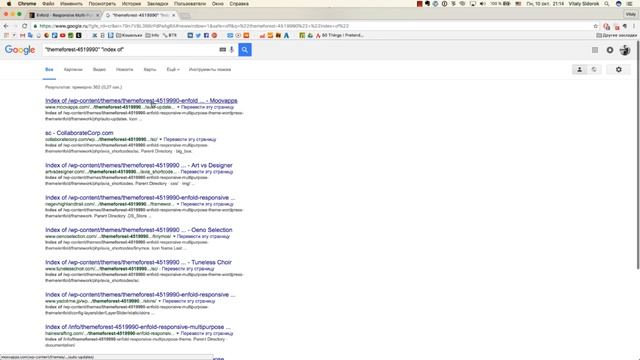
Task: Close the themeforest-4519990 browser tab
Action: [x=173, y=15]
